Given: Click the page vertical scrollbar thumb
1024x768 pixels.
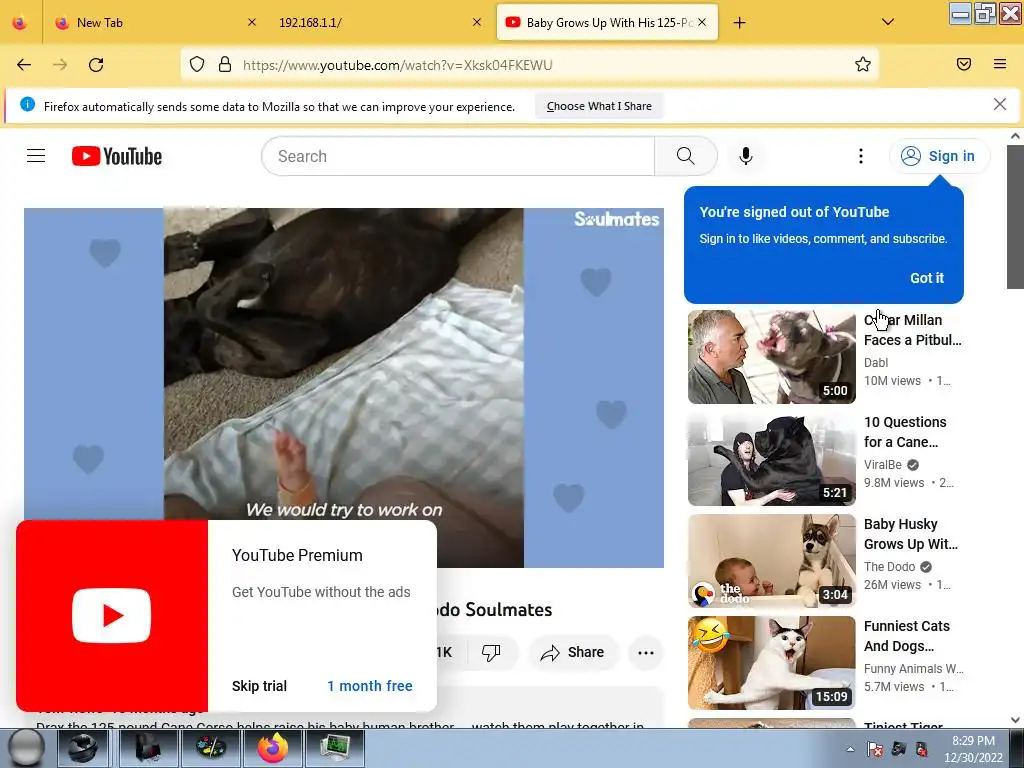Looking at the screenshot, I should tap(1015, 216).
